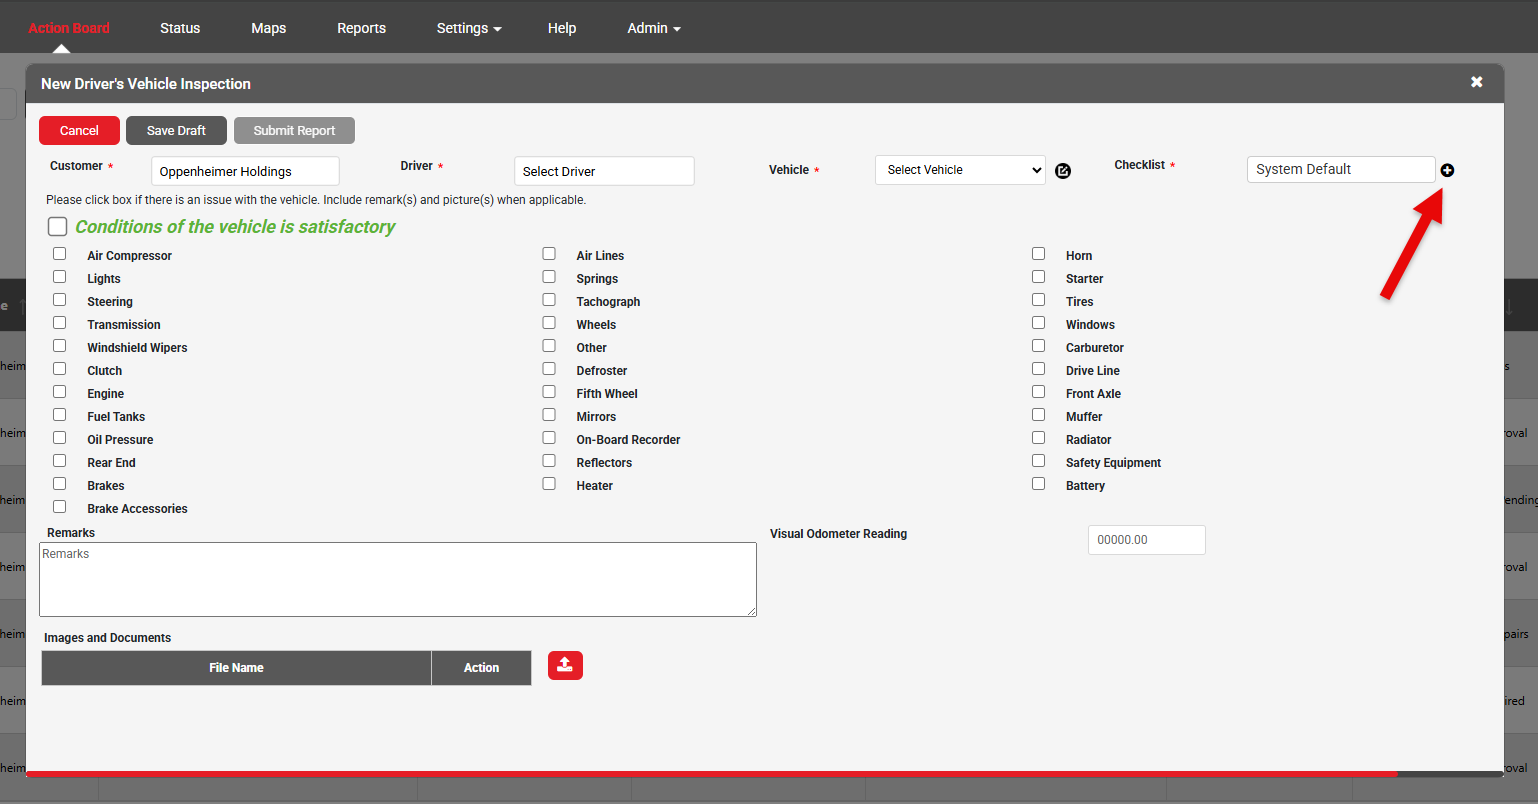Toggle the Muffer checkbox
The width and height of the screenshot is (1538, 804).
point(1039,415)
